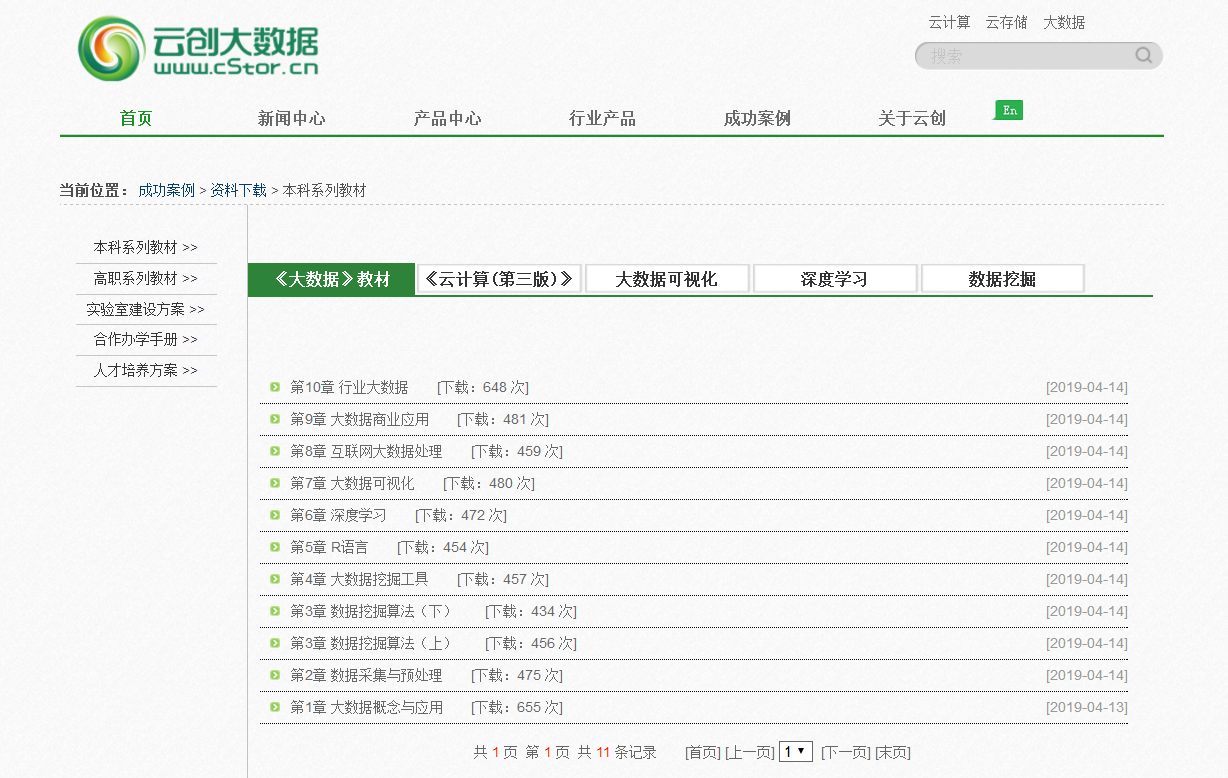This screenshot has height=778, width=1228.
Task: Open 第9章 大数据商业应用 download link
Action: tap(360, 419)
